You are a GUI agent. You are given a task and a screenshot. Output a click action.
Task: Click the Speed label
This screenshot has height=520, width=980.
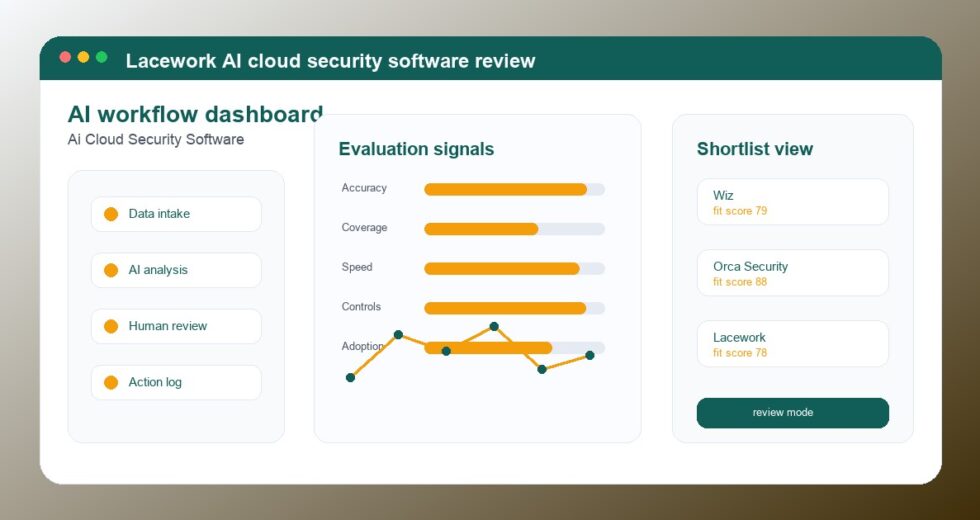point(357,268)
